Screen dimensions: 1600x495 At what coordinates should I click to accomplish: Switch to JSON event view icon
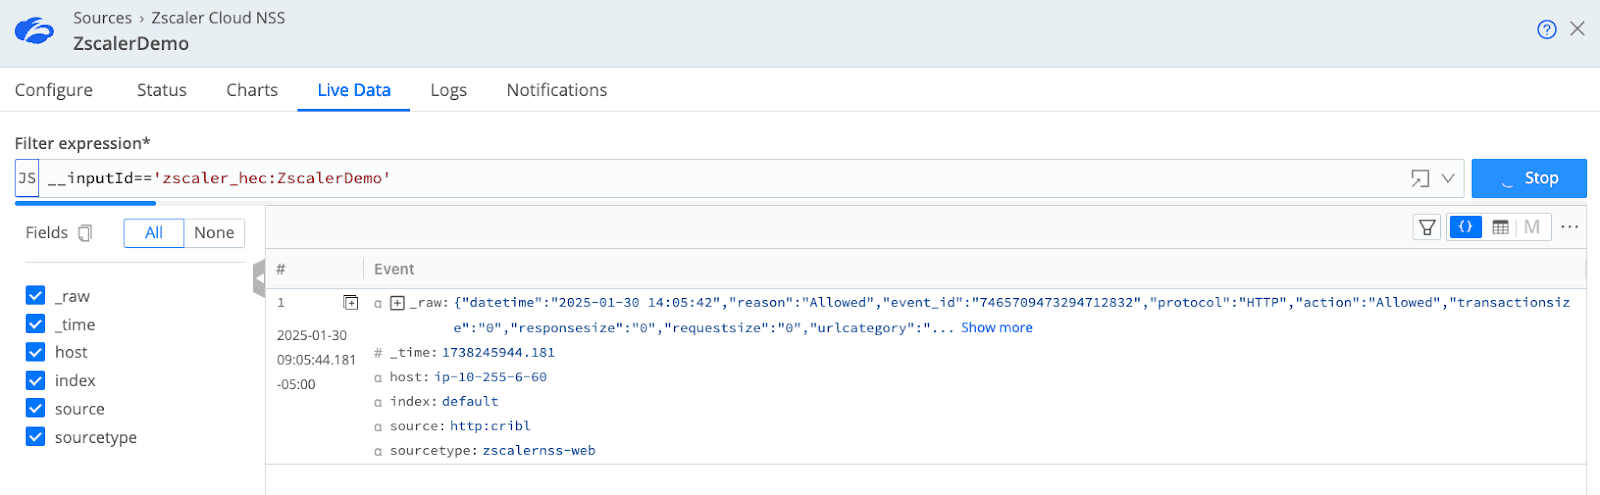pyautogui.click(x=1465, y=227)
